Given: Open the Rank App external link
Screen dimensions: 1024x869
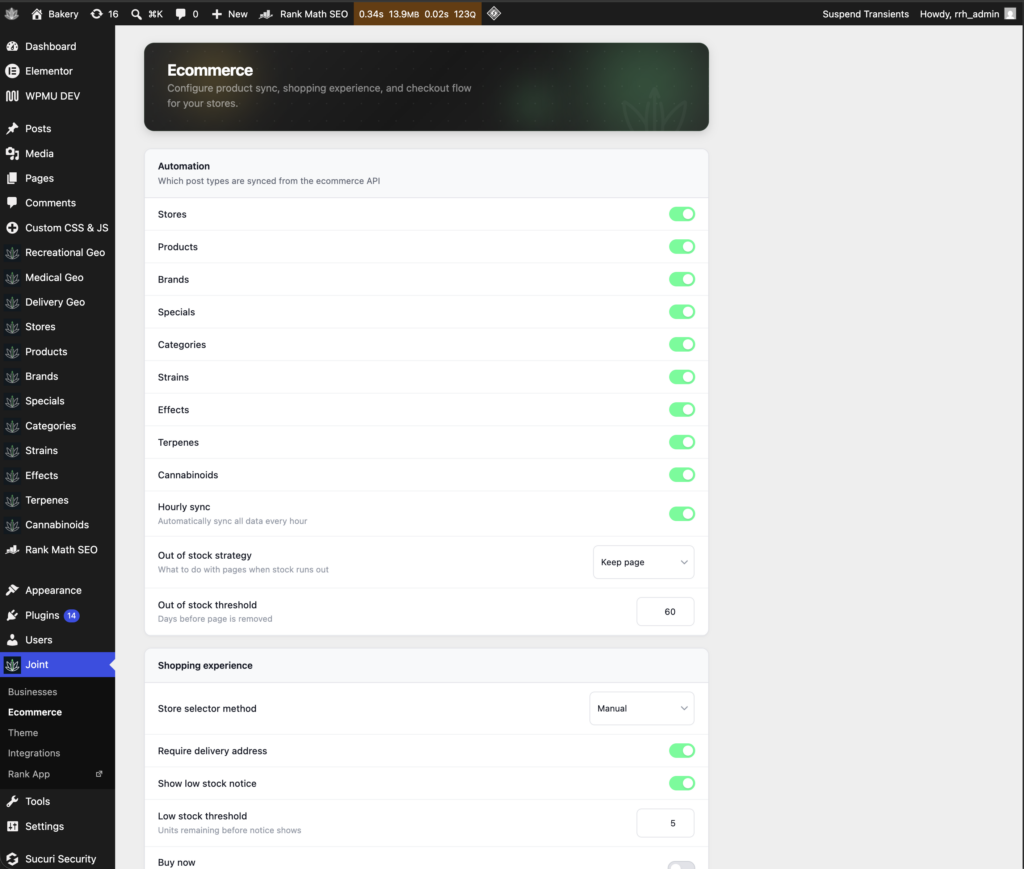Looking at the screenshot, I should coord(55,774).
